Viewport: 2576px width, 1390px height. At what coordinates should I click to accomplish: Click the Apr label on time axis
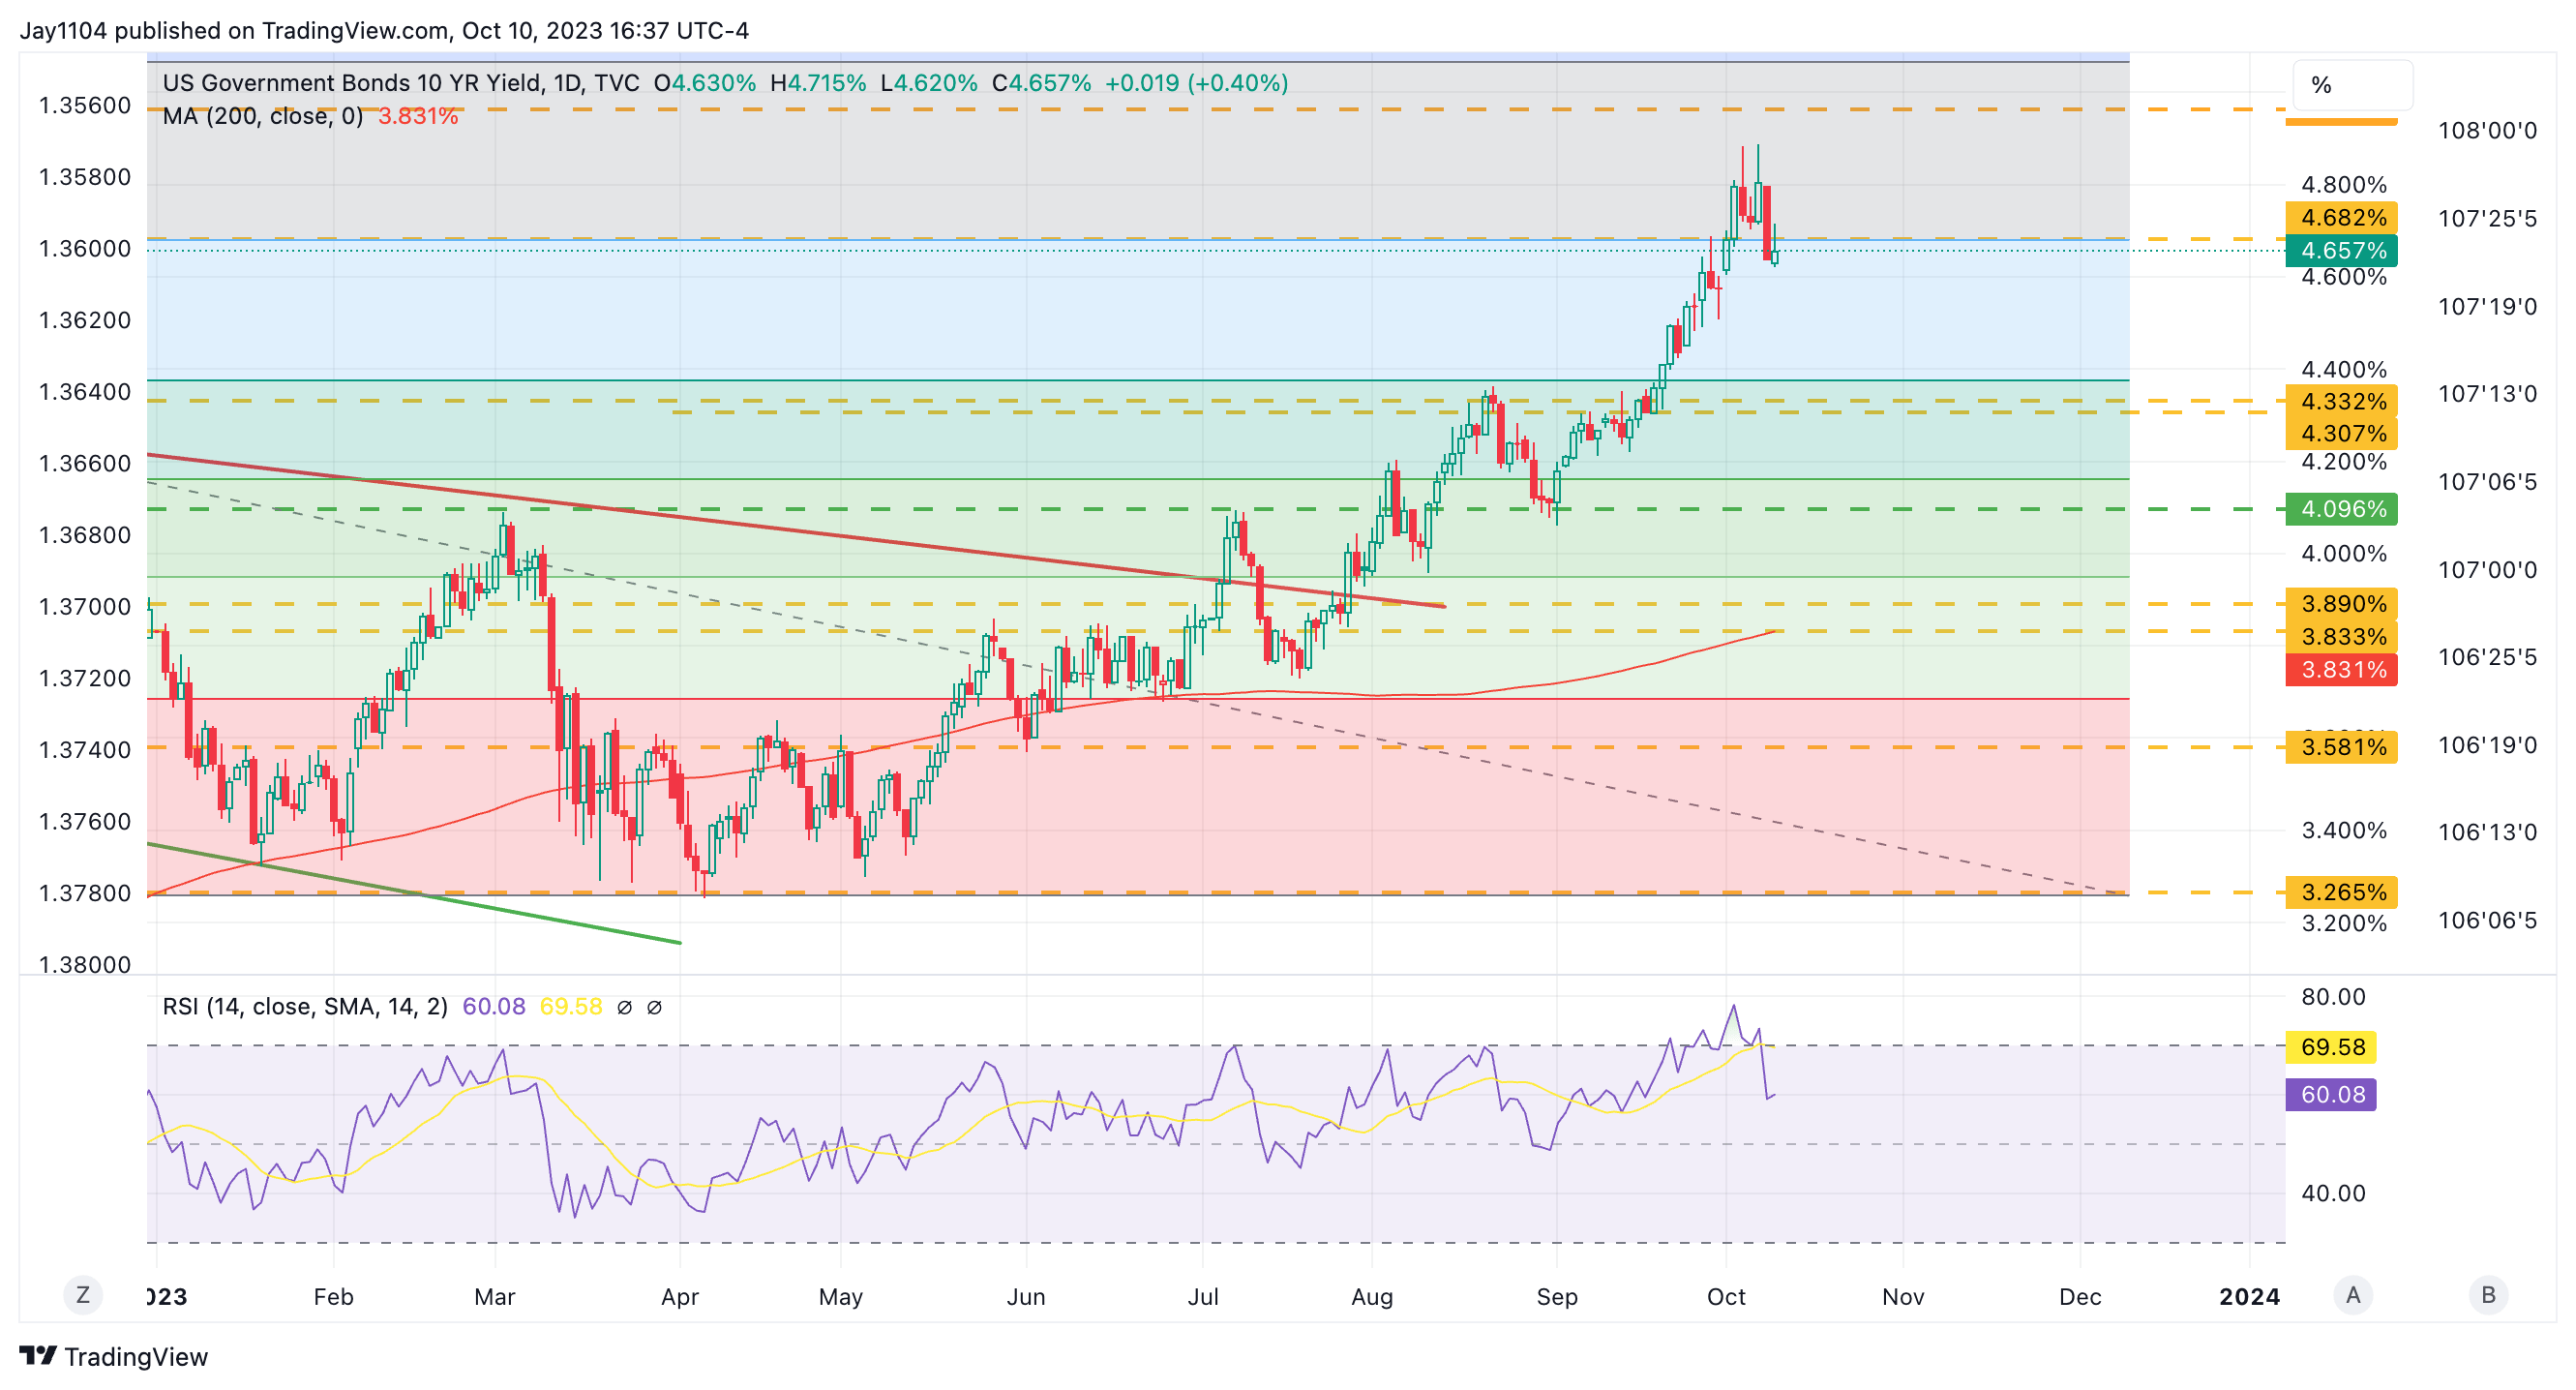click(680, 1297)
